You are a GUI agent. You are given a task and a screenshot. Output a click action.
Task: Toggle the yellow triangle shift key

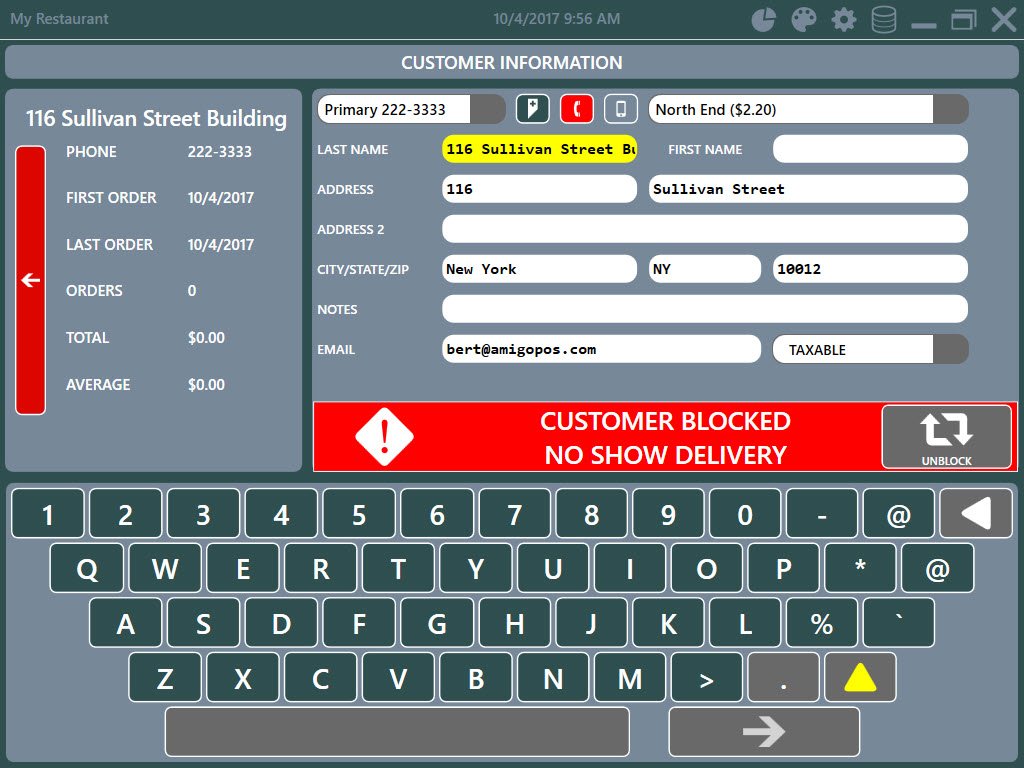[860, 678]
